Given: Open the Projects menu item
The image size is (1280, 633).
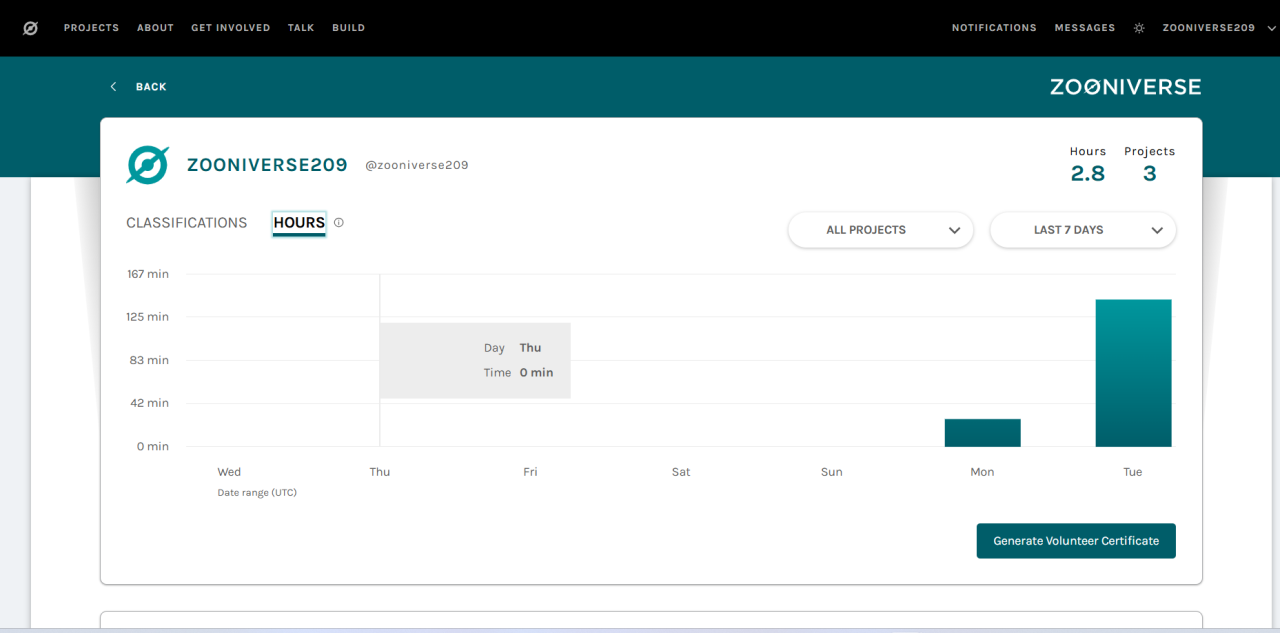Looking at the screenshot, I should click(91, 28).
